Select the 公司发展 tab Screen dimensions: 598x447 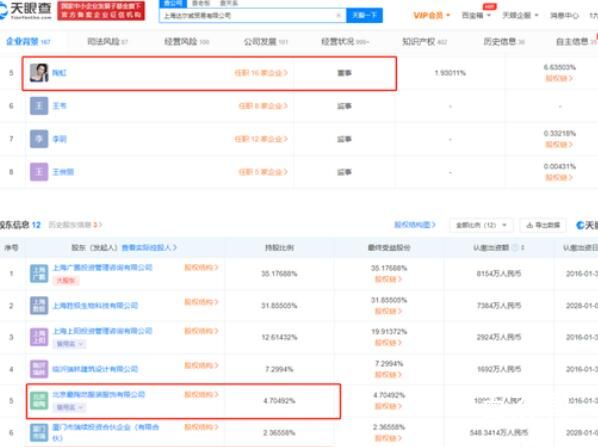[x=265, y=42]
